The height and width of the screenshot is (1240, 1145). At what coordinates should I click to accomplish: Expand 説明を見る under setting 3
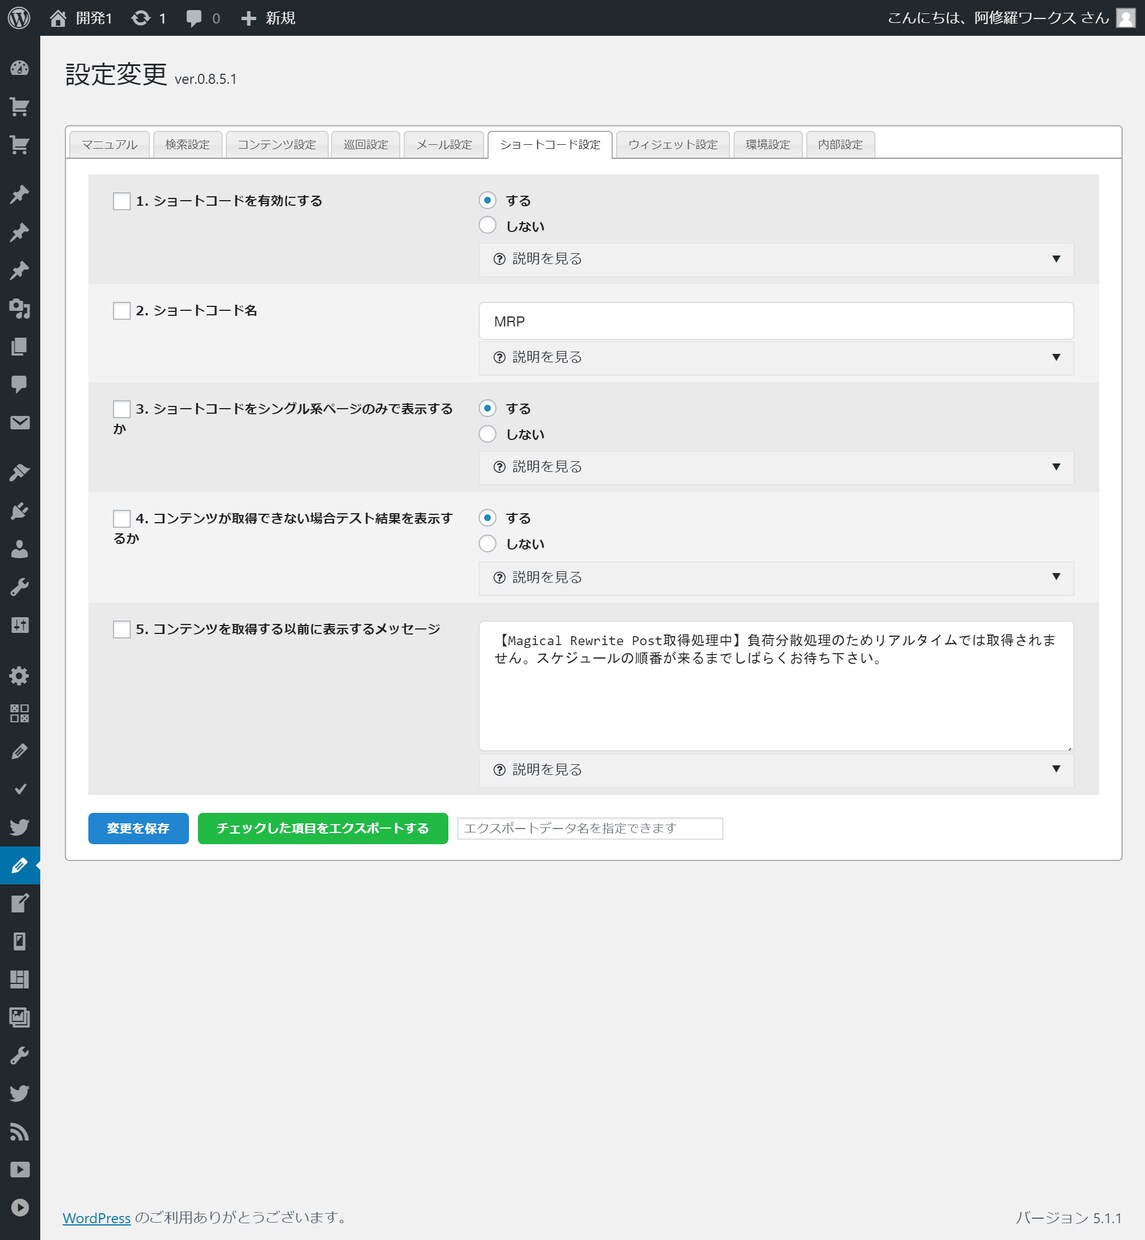[x=776, y=467]
